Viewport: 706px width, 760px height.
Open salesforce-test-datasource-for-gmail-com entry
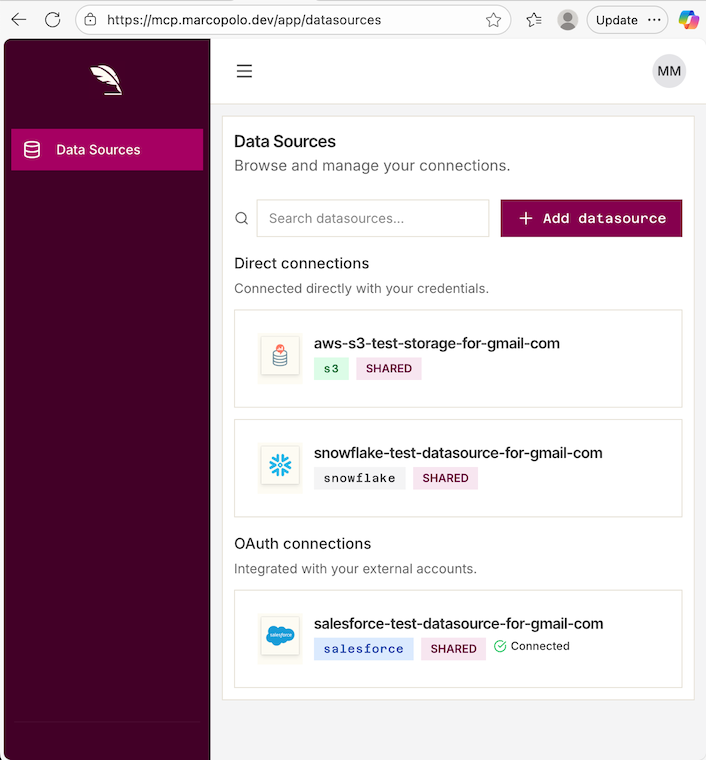458,623
